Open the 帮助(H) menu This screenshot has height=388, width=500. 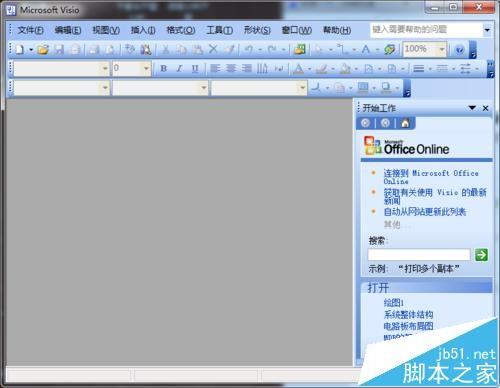[x=337, y=30]
